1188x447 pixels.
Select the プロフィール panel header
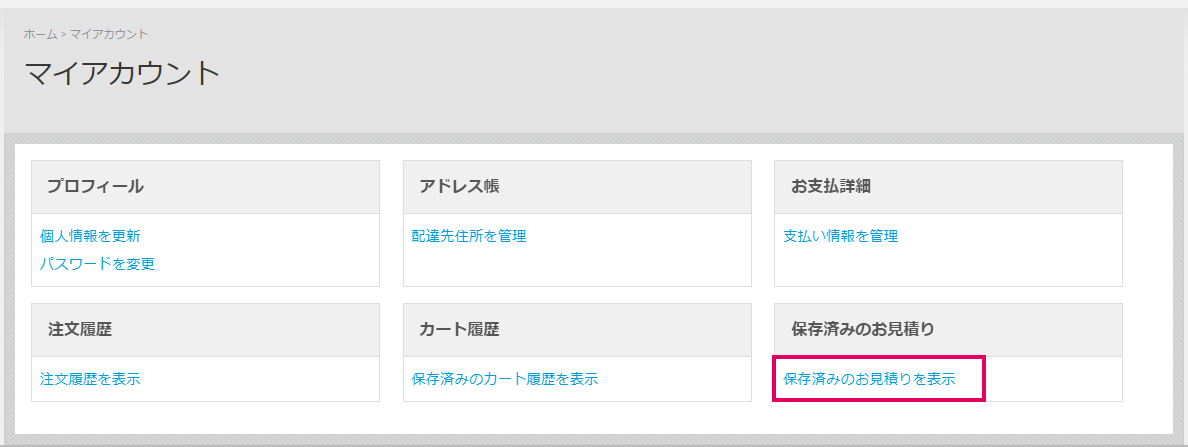click(x=205, y=187)
